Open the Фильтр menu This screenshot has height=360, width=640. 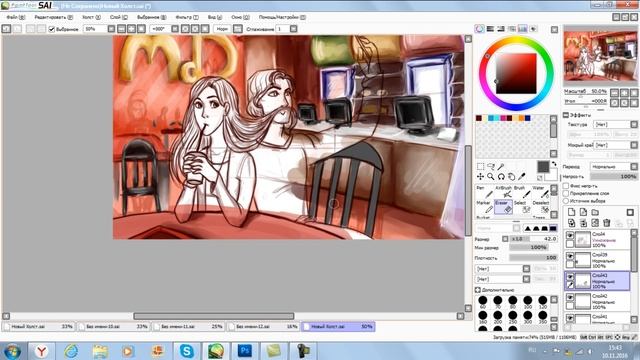click(x=187, y=17)
